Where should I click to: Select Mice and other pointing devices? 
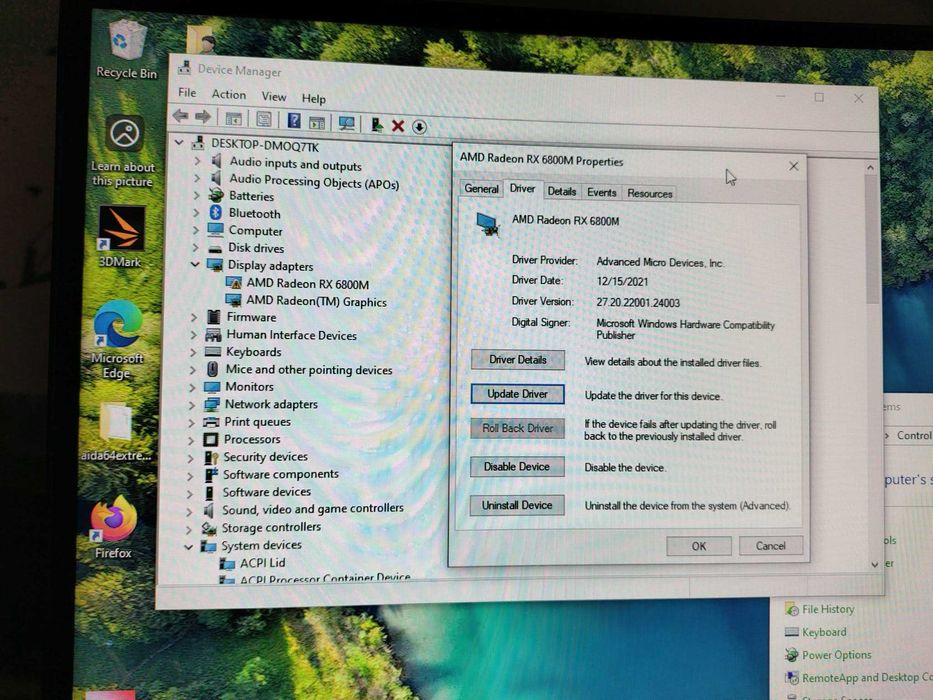[x=299, y=370]
